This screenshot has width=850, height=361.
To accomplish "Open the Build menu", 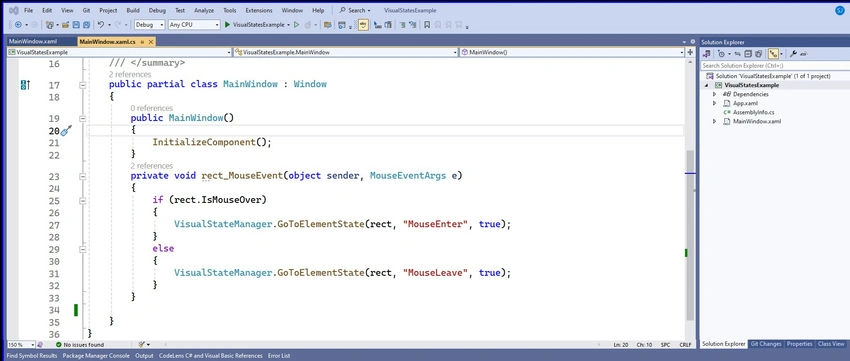I will pyautogui.click(x=133, y=10).
